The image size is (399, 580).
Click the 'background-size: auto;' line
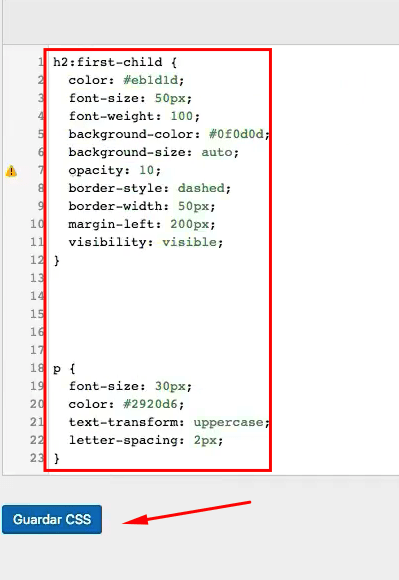coord(153,152)
